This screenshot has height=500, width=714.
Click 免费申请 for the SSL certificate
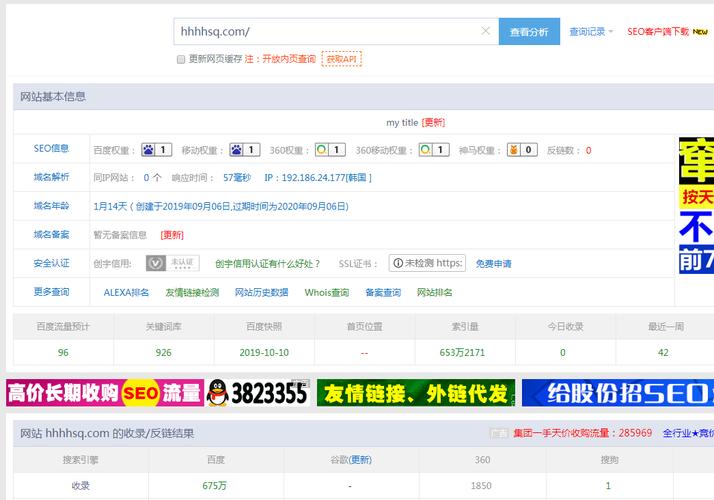(493, 264)
